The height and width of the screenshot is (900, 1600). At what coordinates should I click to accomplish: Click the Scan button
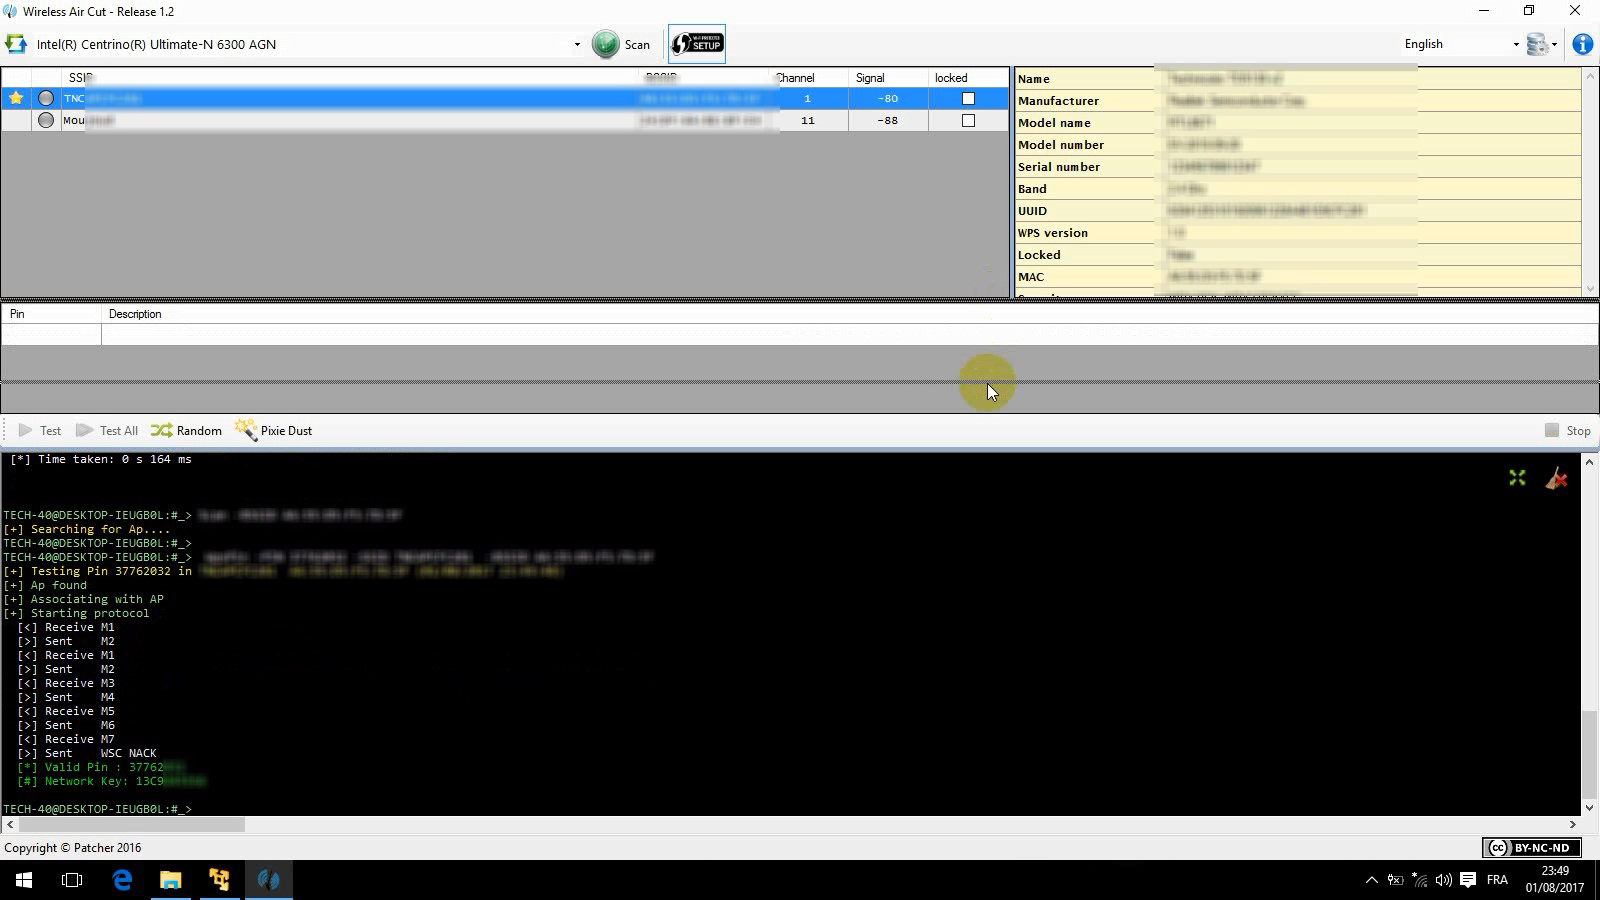[x=622, y=44]
